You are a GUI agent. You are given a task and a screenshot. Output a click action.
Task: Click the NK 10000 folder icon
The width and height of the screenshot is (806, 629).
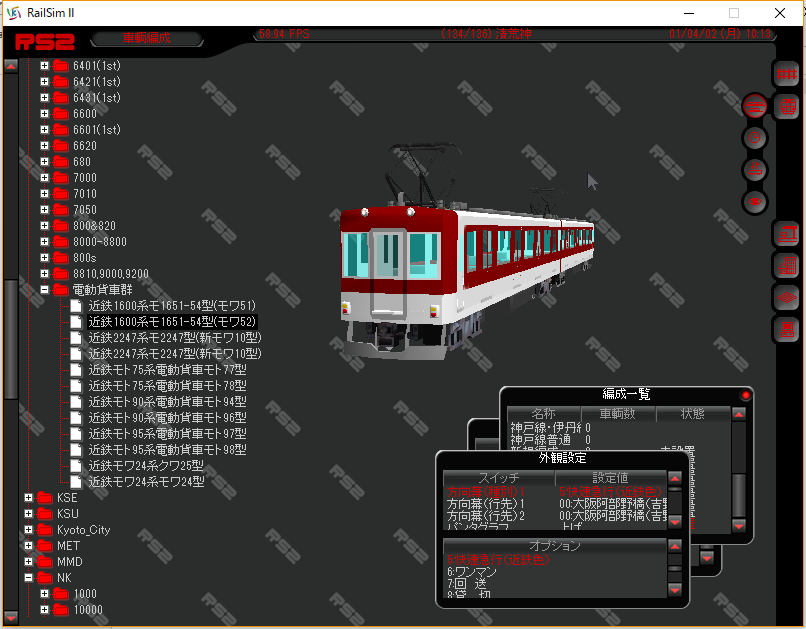[x=61, y=609]
